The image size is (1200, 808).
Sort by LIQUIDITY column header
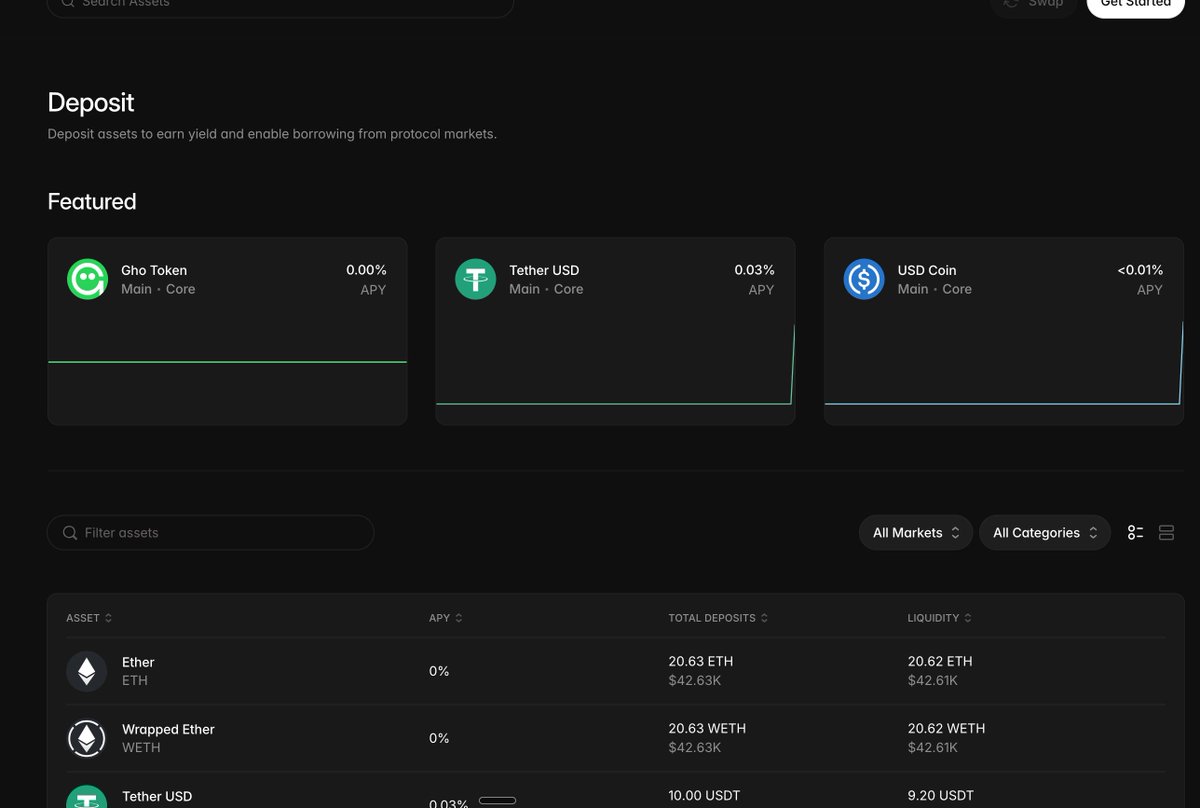click(939, 618)
